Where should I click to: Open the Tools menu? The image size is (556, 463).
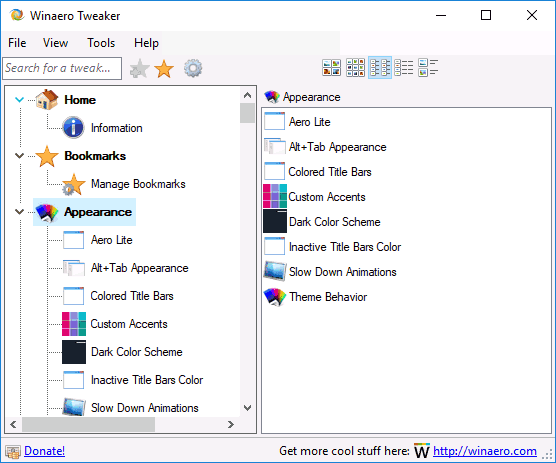101,43
